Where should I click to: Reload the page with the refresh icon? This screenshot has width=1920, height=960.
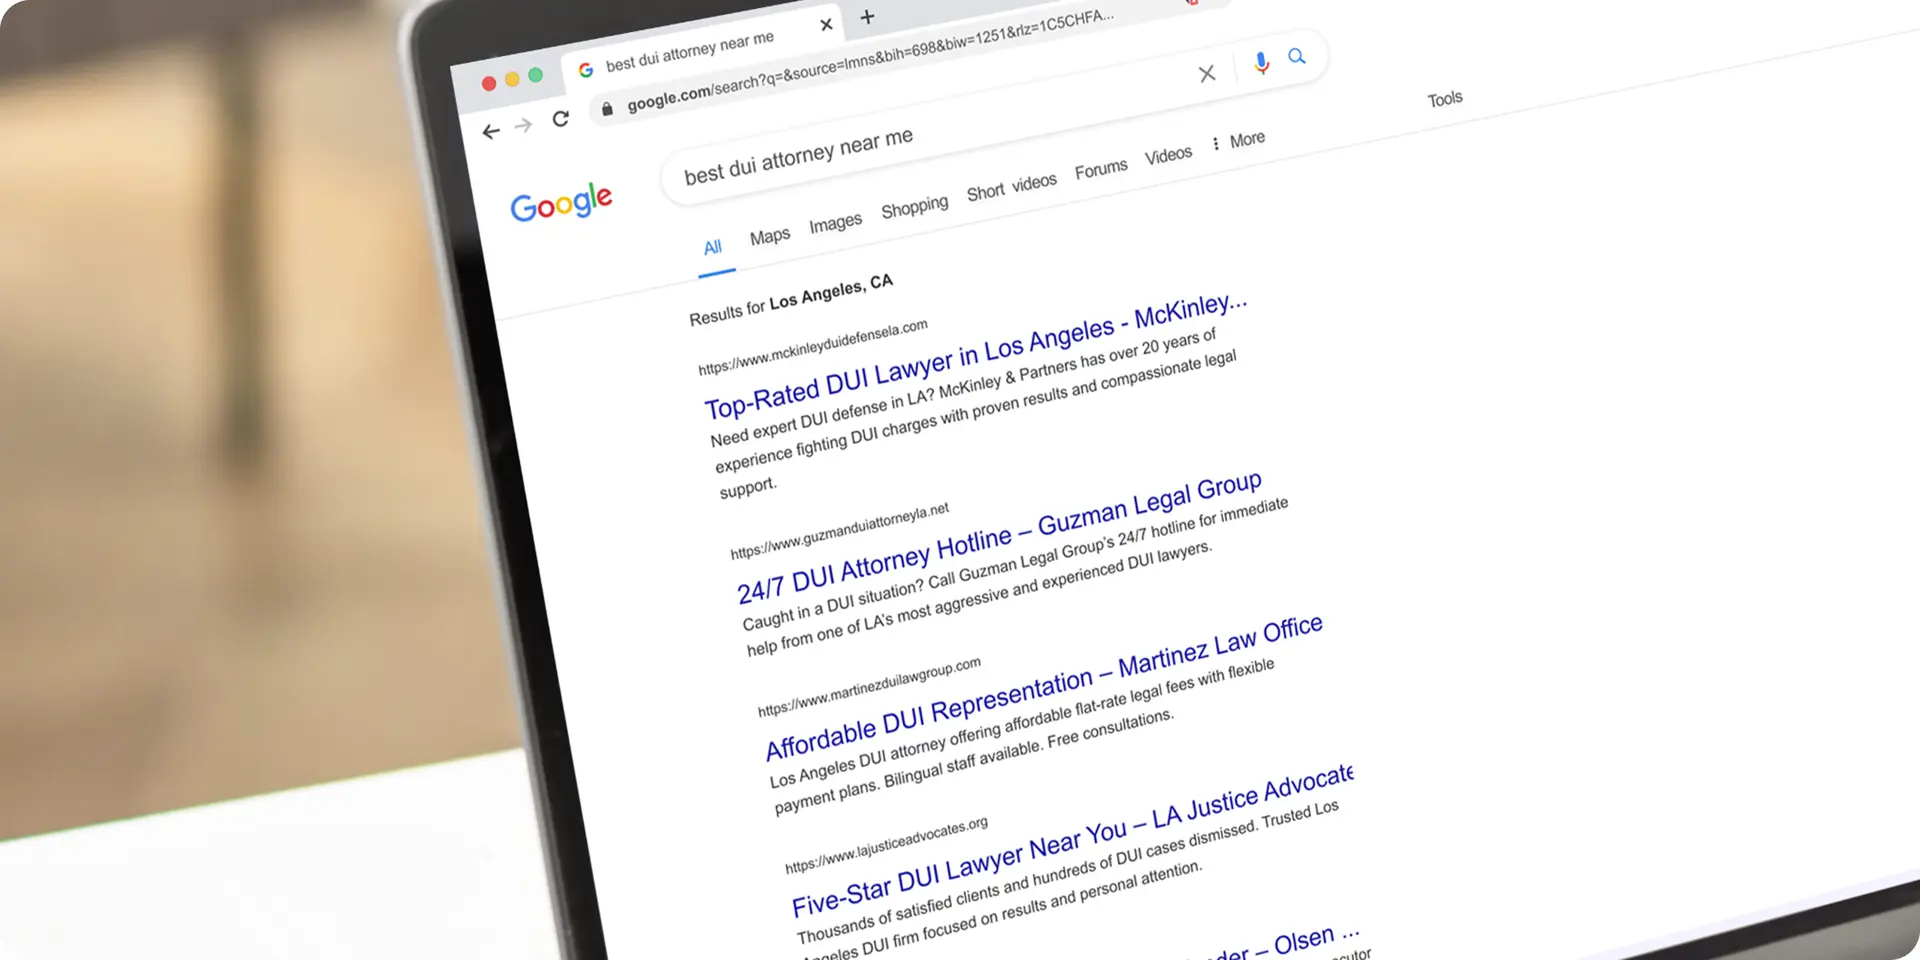coord(560,118)
